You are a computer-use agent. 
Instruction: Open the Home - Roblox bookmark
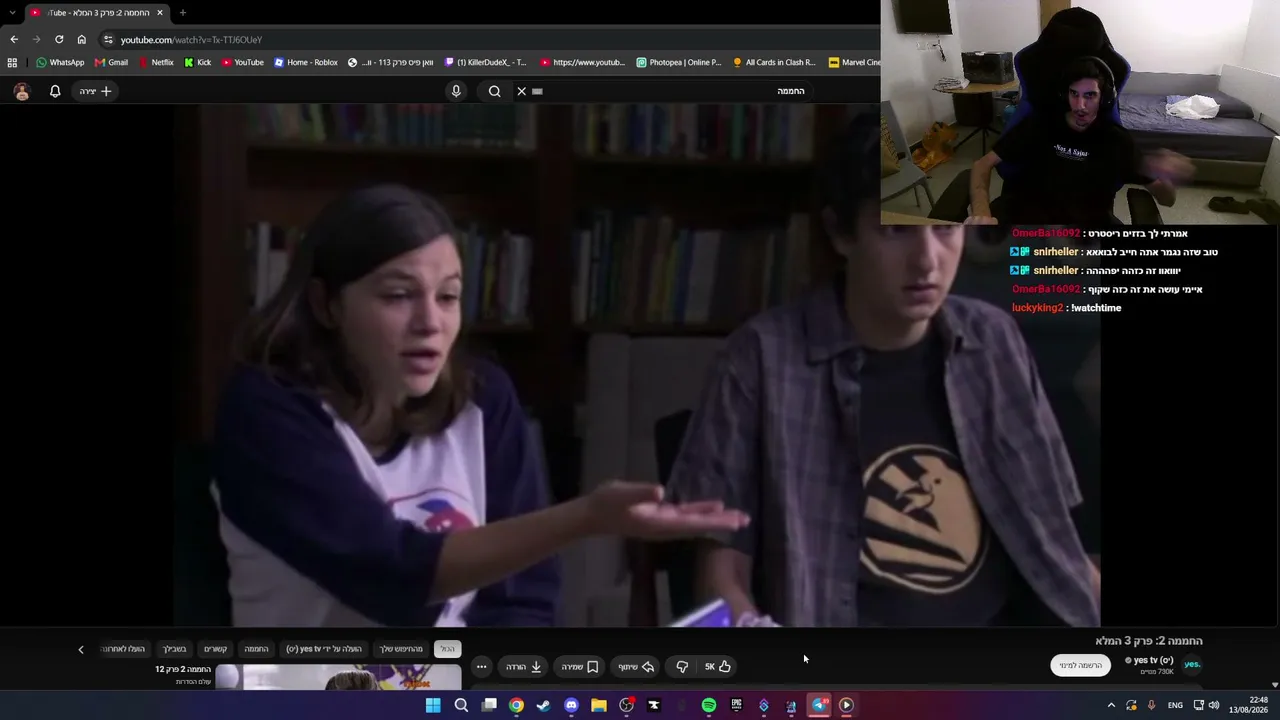click(x=306, y=62)
